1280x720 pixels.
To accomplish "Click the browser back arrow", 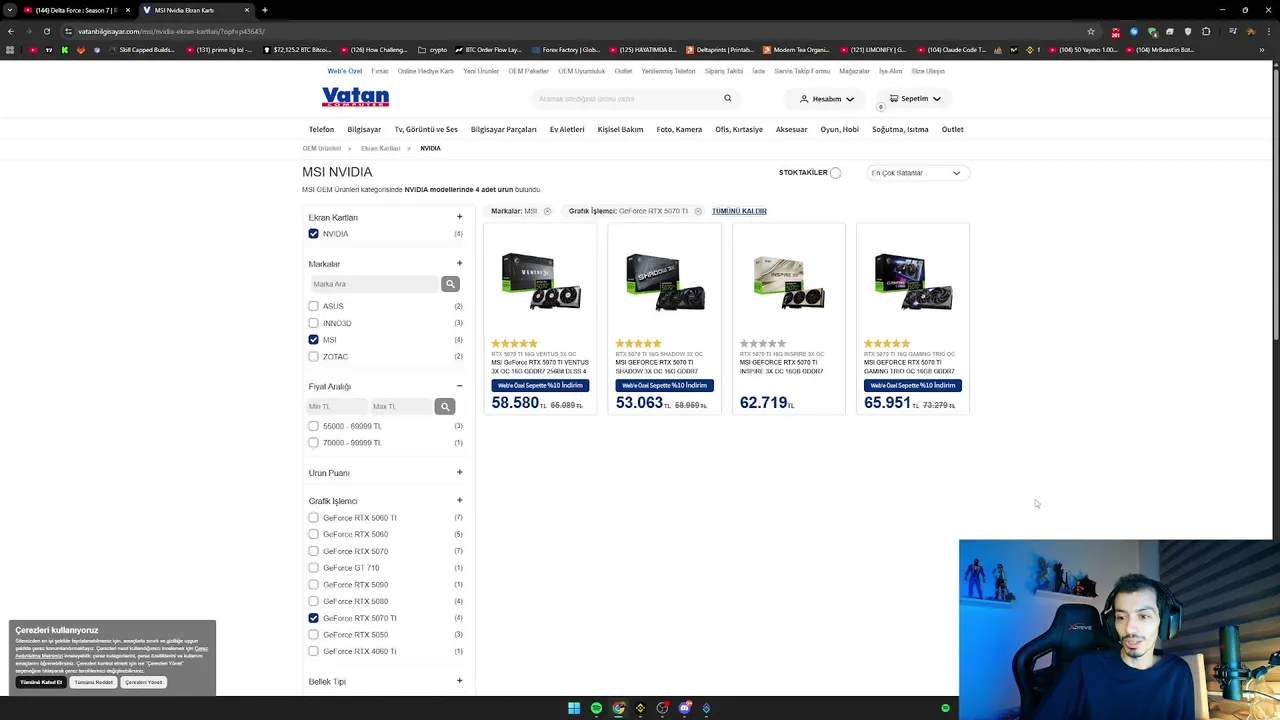I will click(x=11, y=31).
